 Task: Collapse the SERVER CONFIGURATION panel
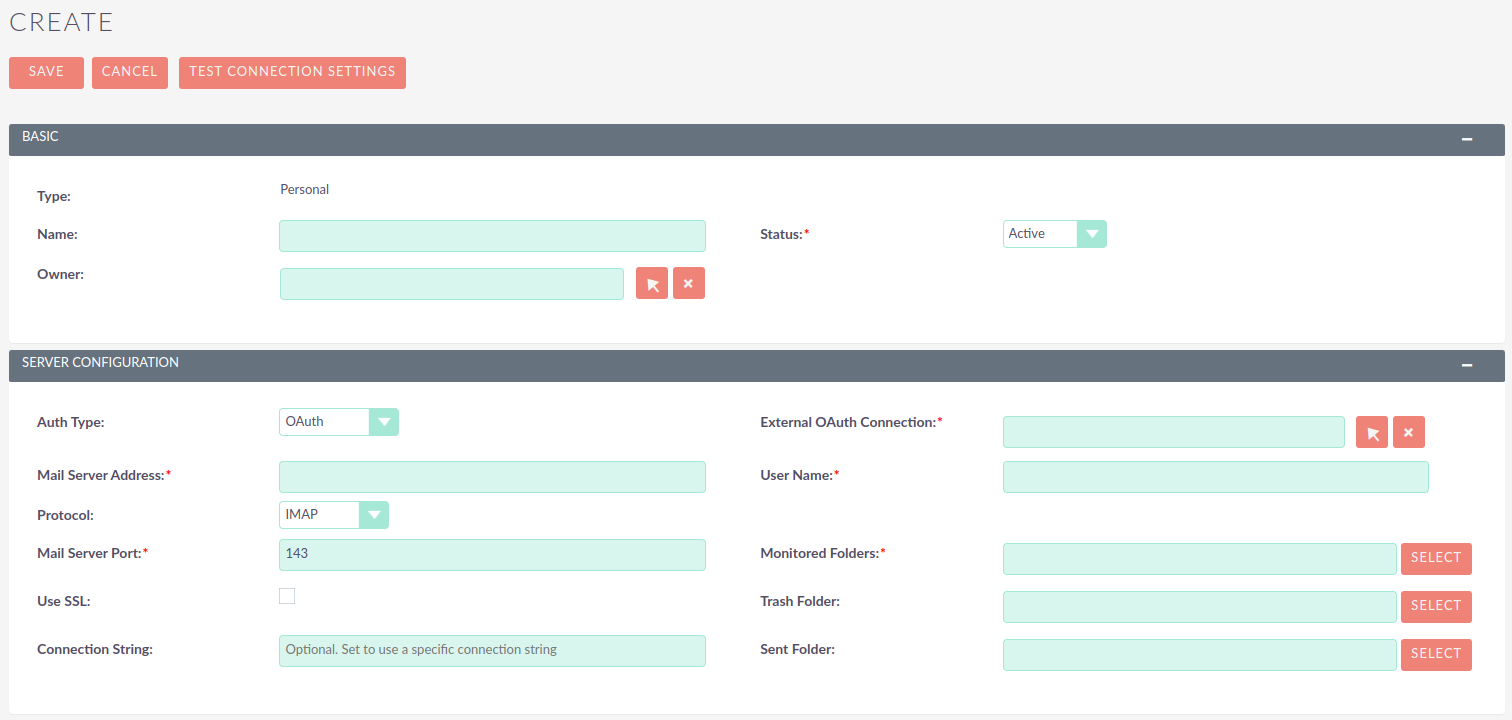tap(1467, 365)
